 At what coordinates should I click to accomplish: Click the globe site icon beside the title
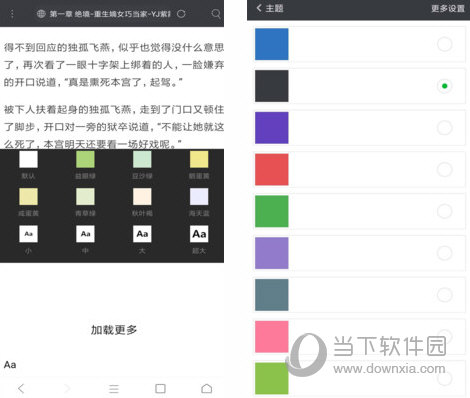click(41, 14)
